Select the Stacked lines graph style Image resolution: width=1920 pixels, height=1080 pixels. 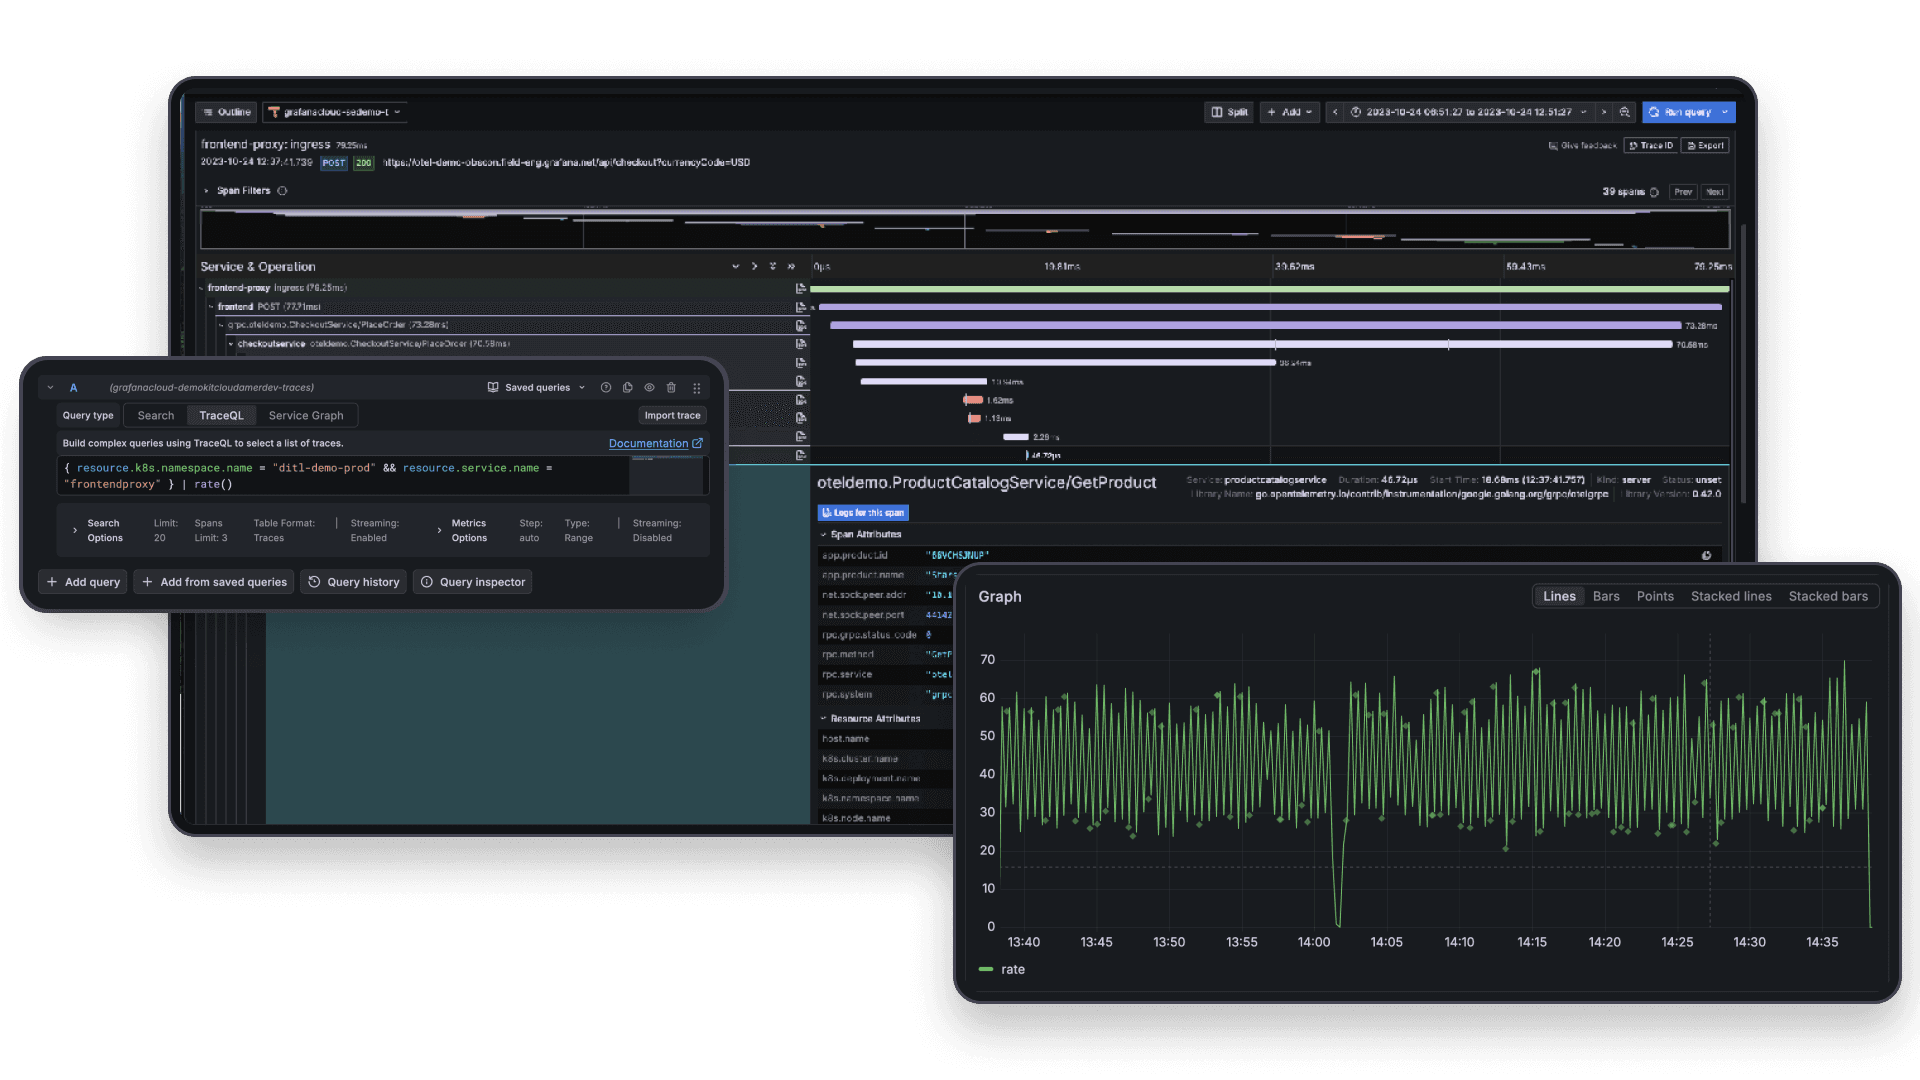(1730, 596)
